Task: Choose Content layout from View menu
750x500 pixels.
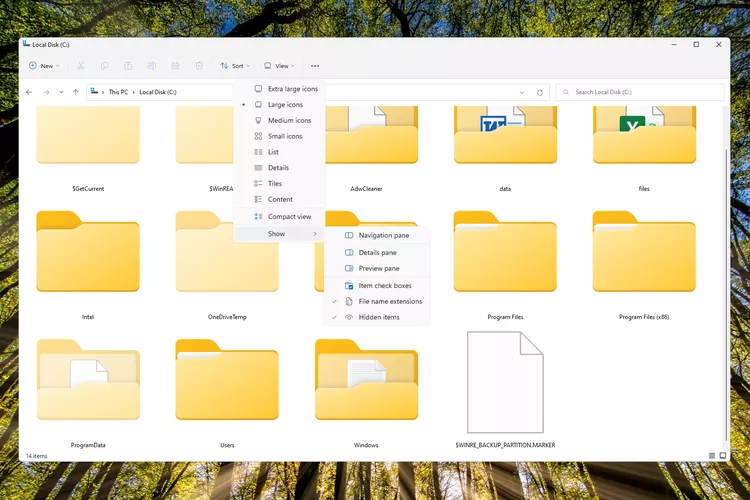Action: point(280,199)
